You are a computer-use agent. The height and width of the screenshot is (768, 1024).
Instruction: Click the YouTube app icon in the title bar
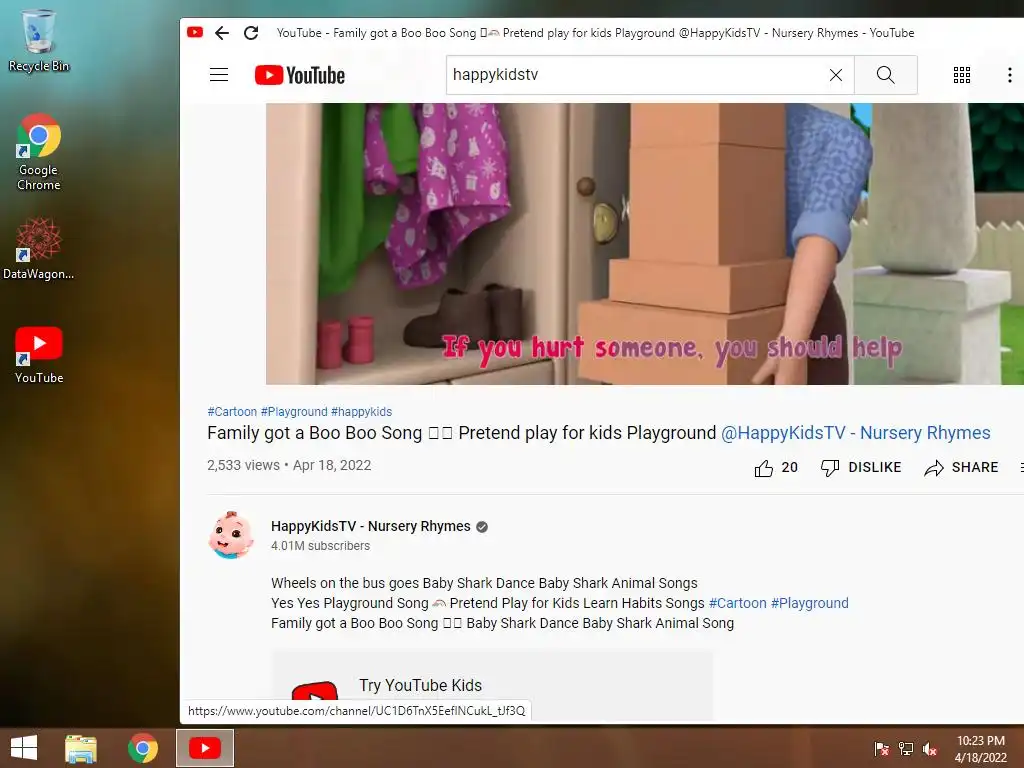point(195,32)
